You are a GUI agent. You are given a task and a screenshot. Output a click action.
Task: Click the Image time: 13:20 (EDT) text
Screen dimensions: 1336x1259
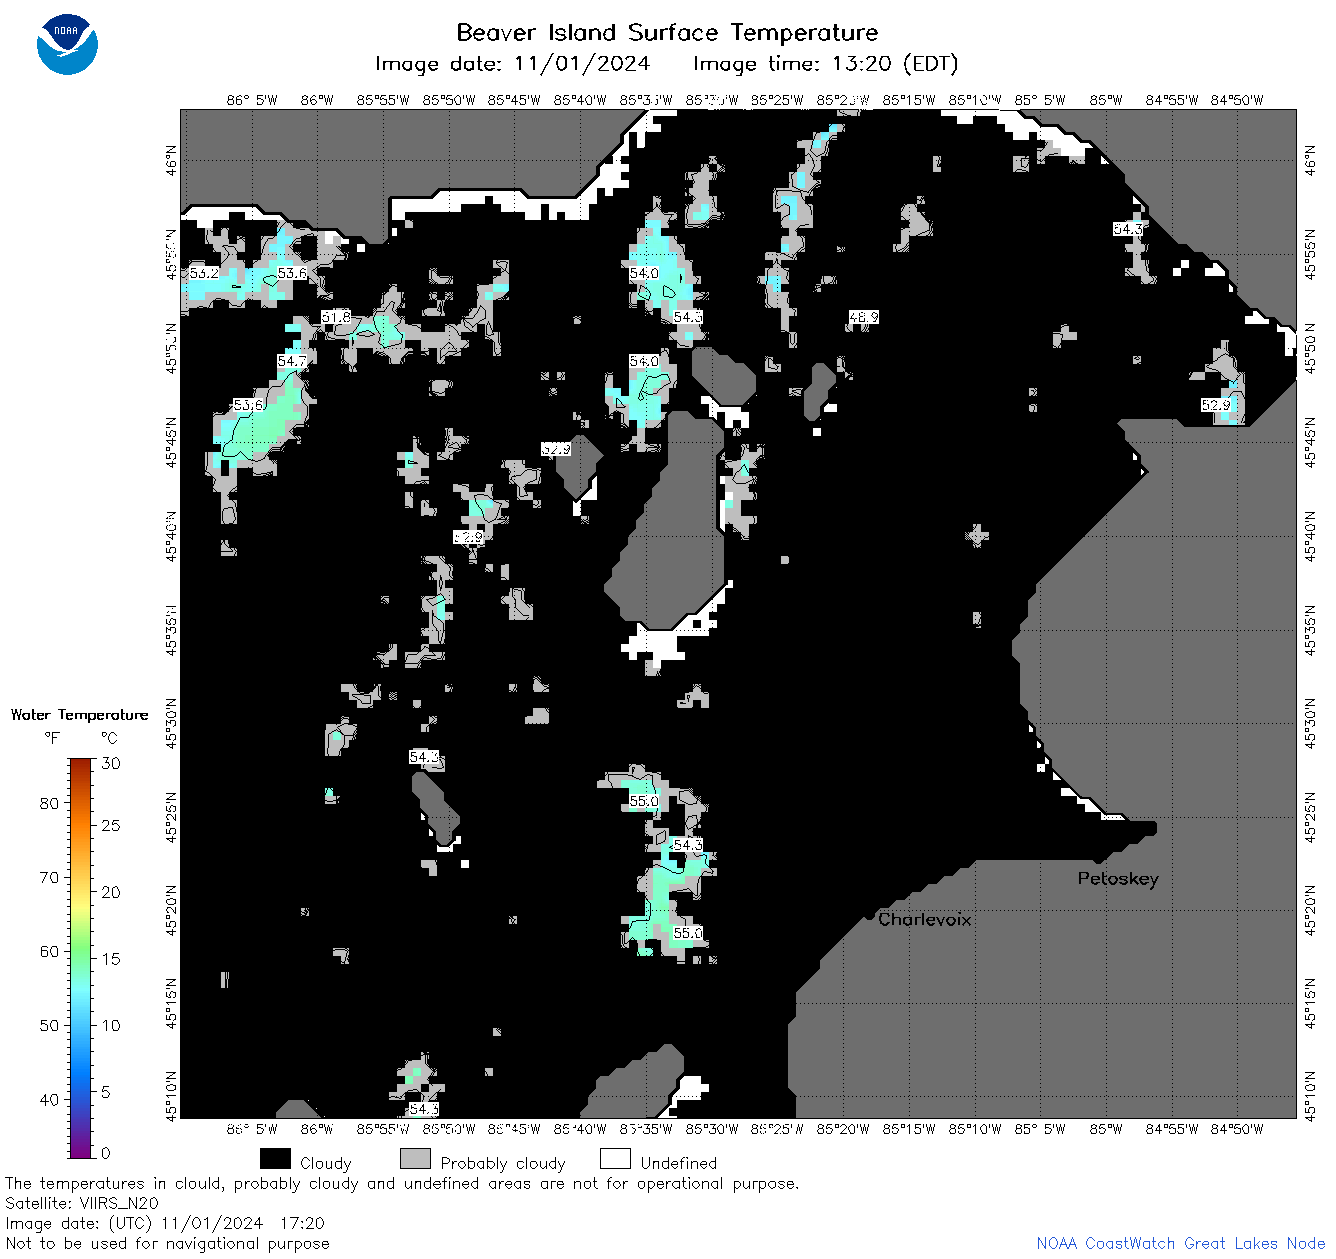tap(825, 64)
